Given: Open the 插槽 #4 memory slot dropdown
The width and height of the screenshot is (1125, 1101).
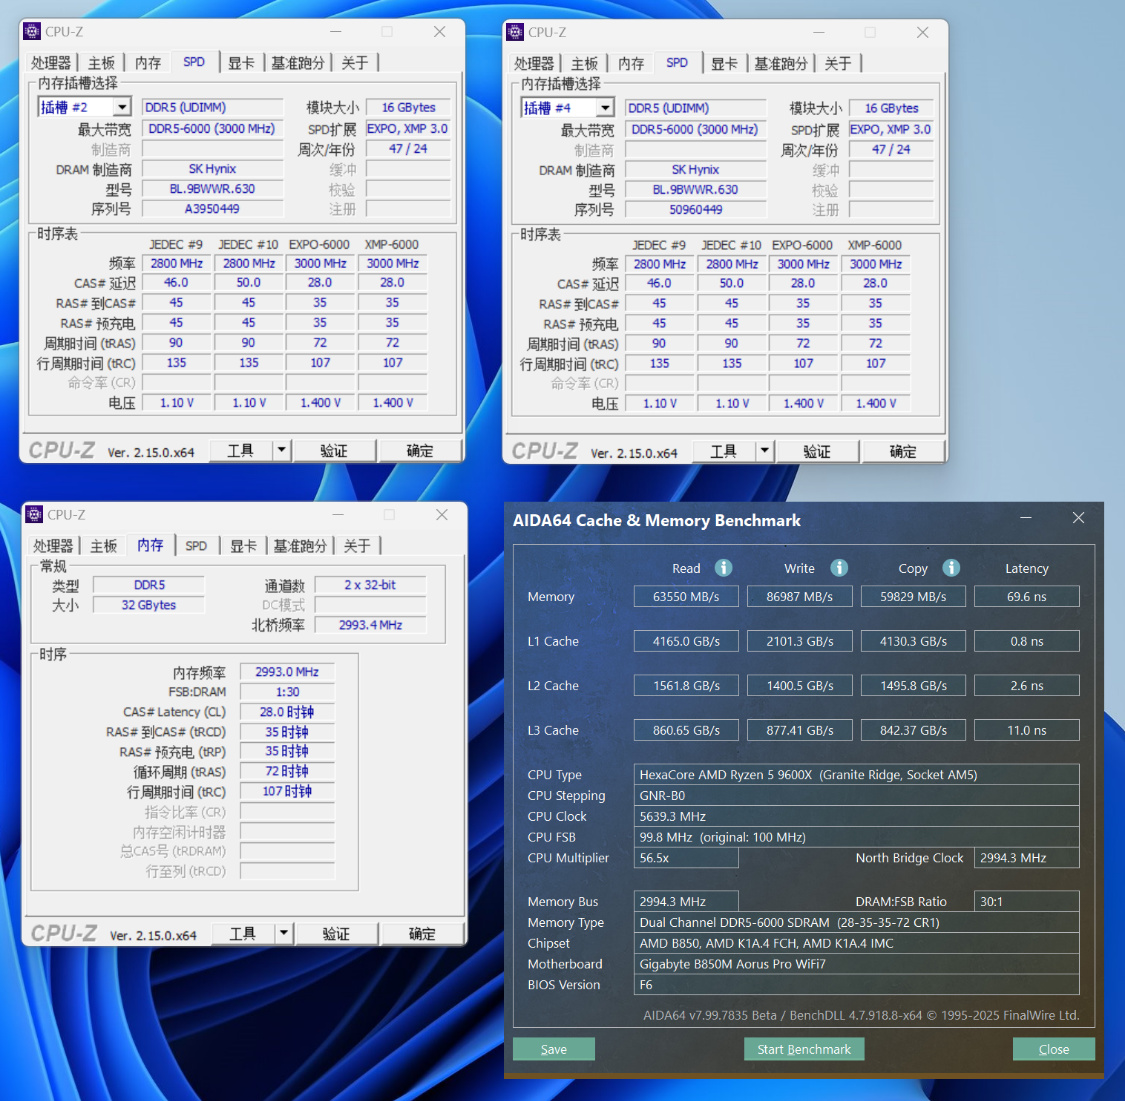Looking at the screenshot, I should 606,108.
